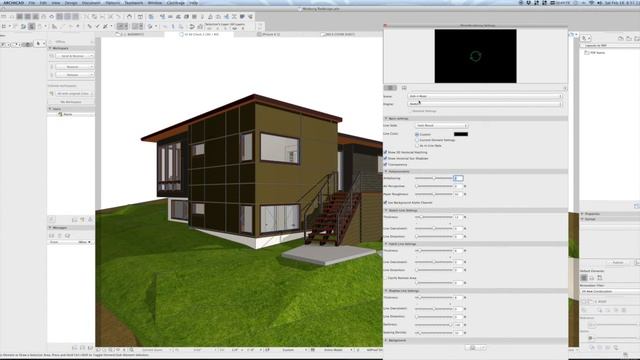Expand the Background section
The height and width of the screenshot is (360, 640).
pos(386,340)
